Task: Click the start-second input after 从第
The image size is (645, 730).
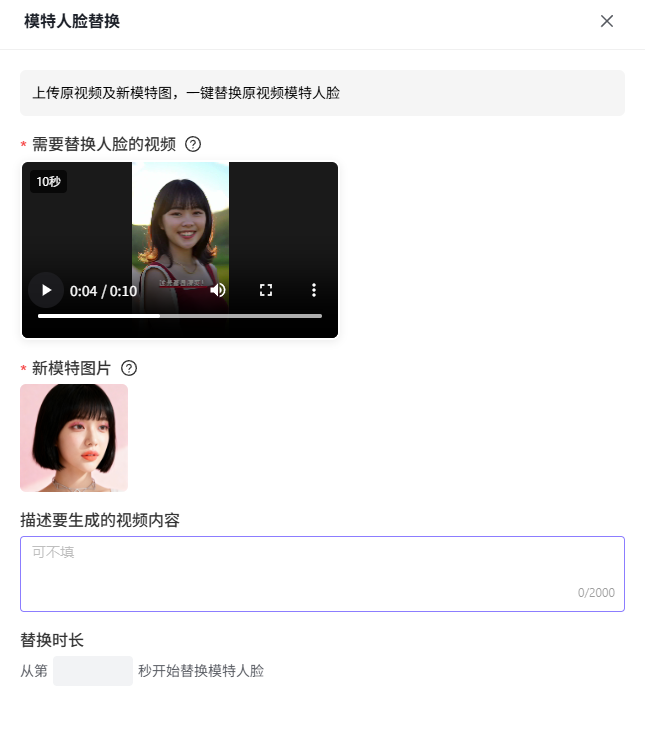Action: (x=93, y=671)
